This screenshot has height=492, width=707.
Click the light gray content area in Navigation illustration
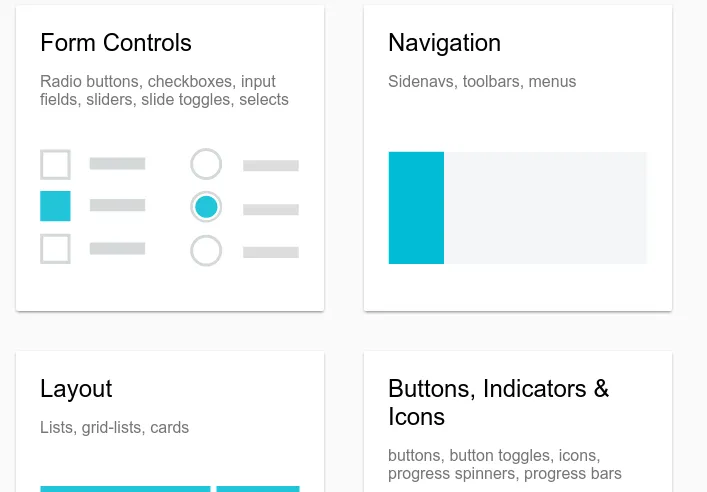pos(546,208)
